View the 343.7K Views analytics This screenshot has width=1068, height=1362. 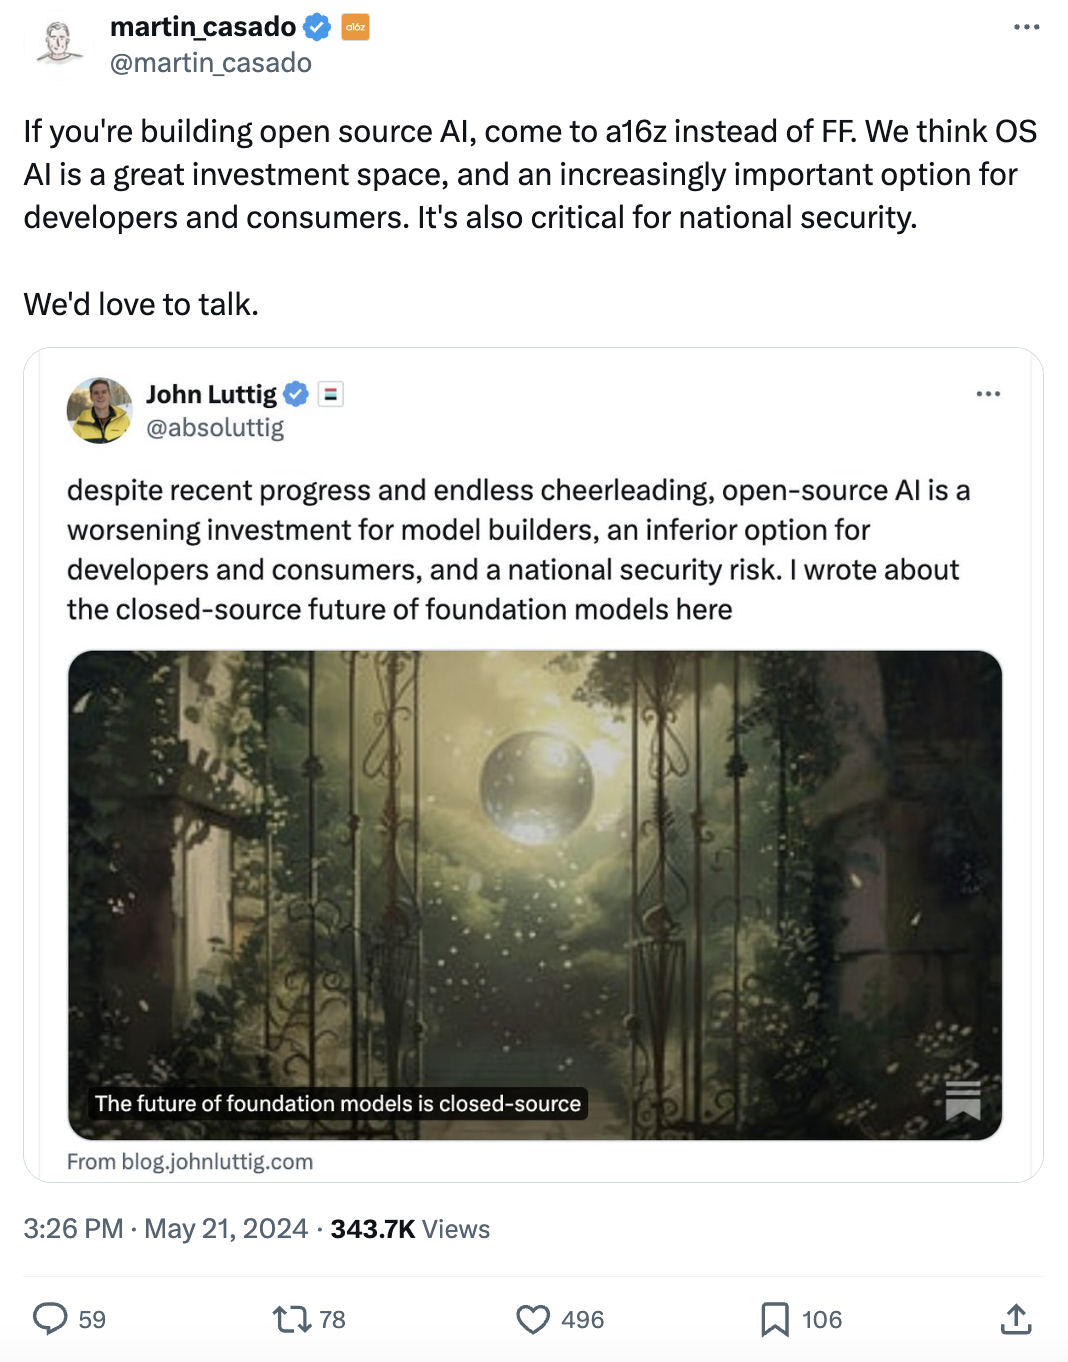coord(410,1229)
